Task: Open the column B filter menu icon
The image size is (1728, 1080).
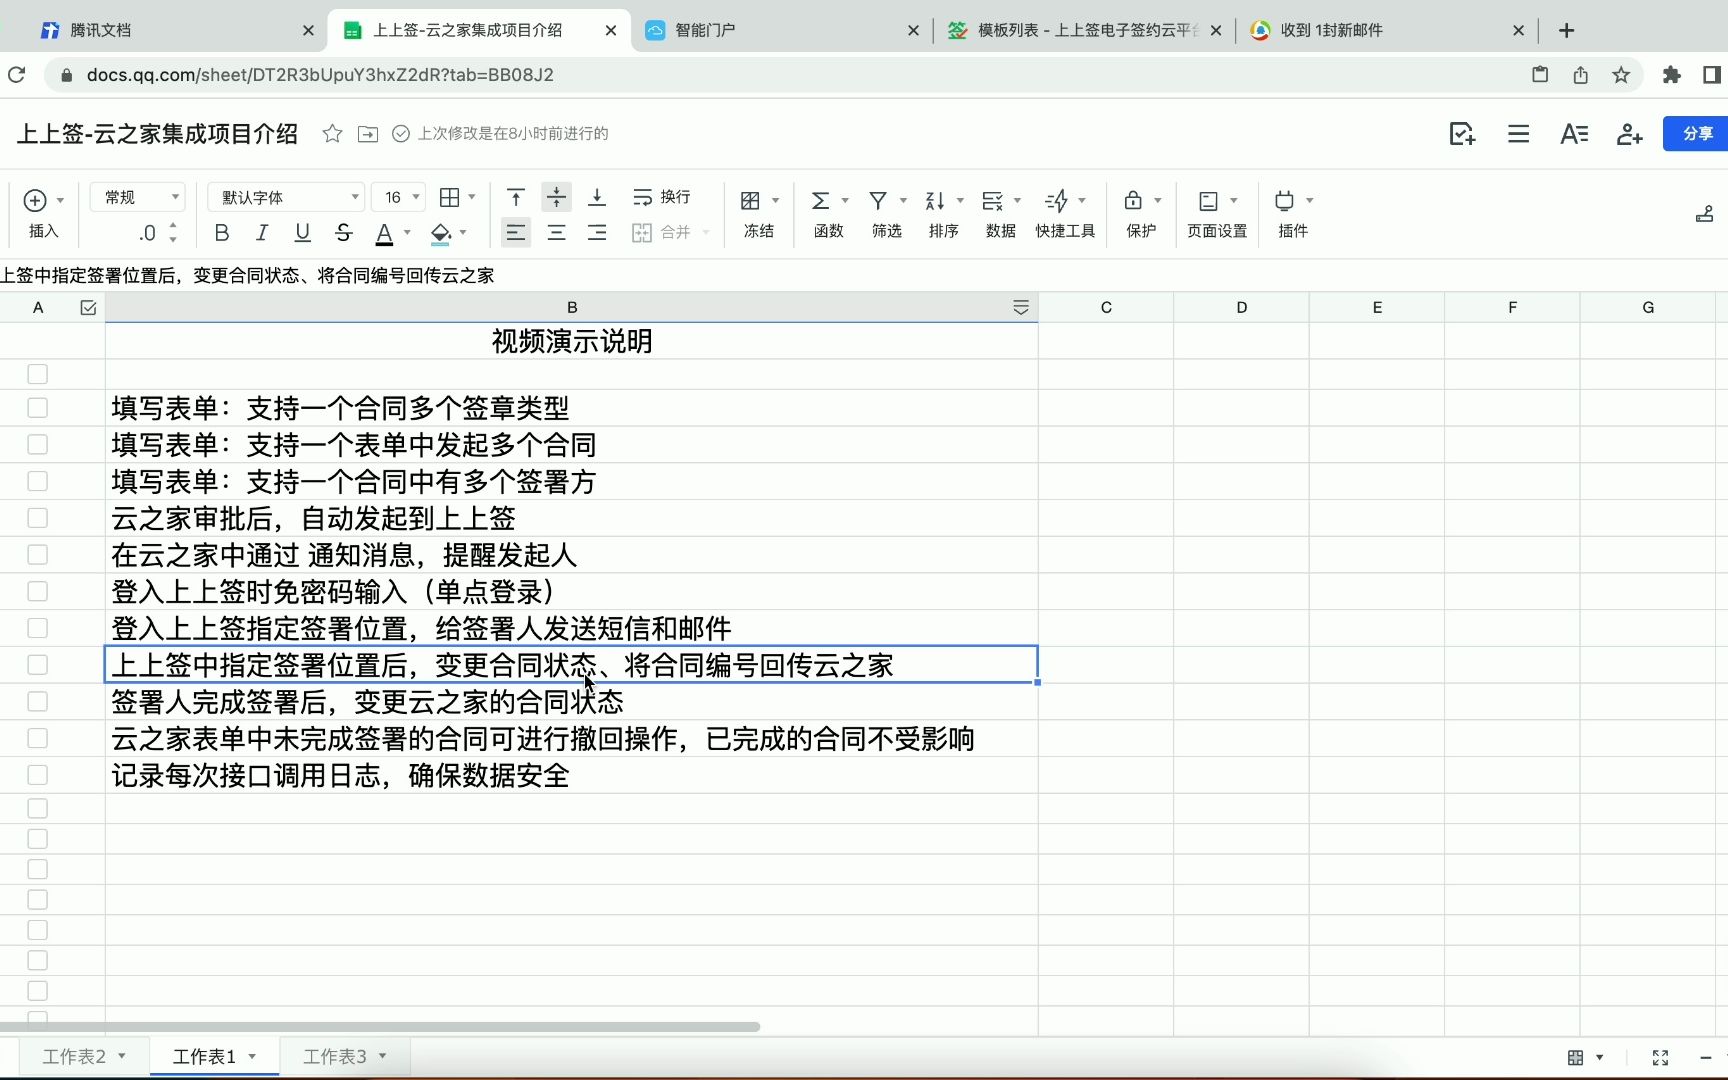Action: click(1020, 307)
